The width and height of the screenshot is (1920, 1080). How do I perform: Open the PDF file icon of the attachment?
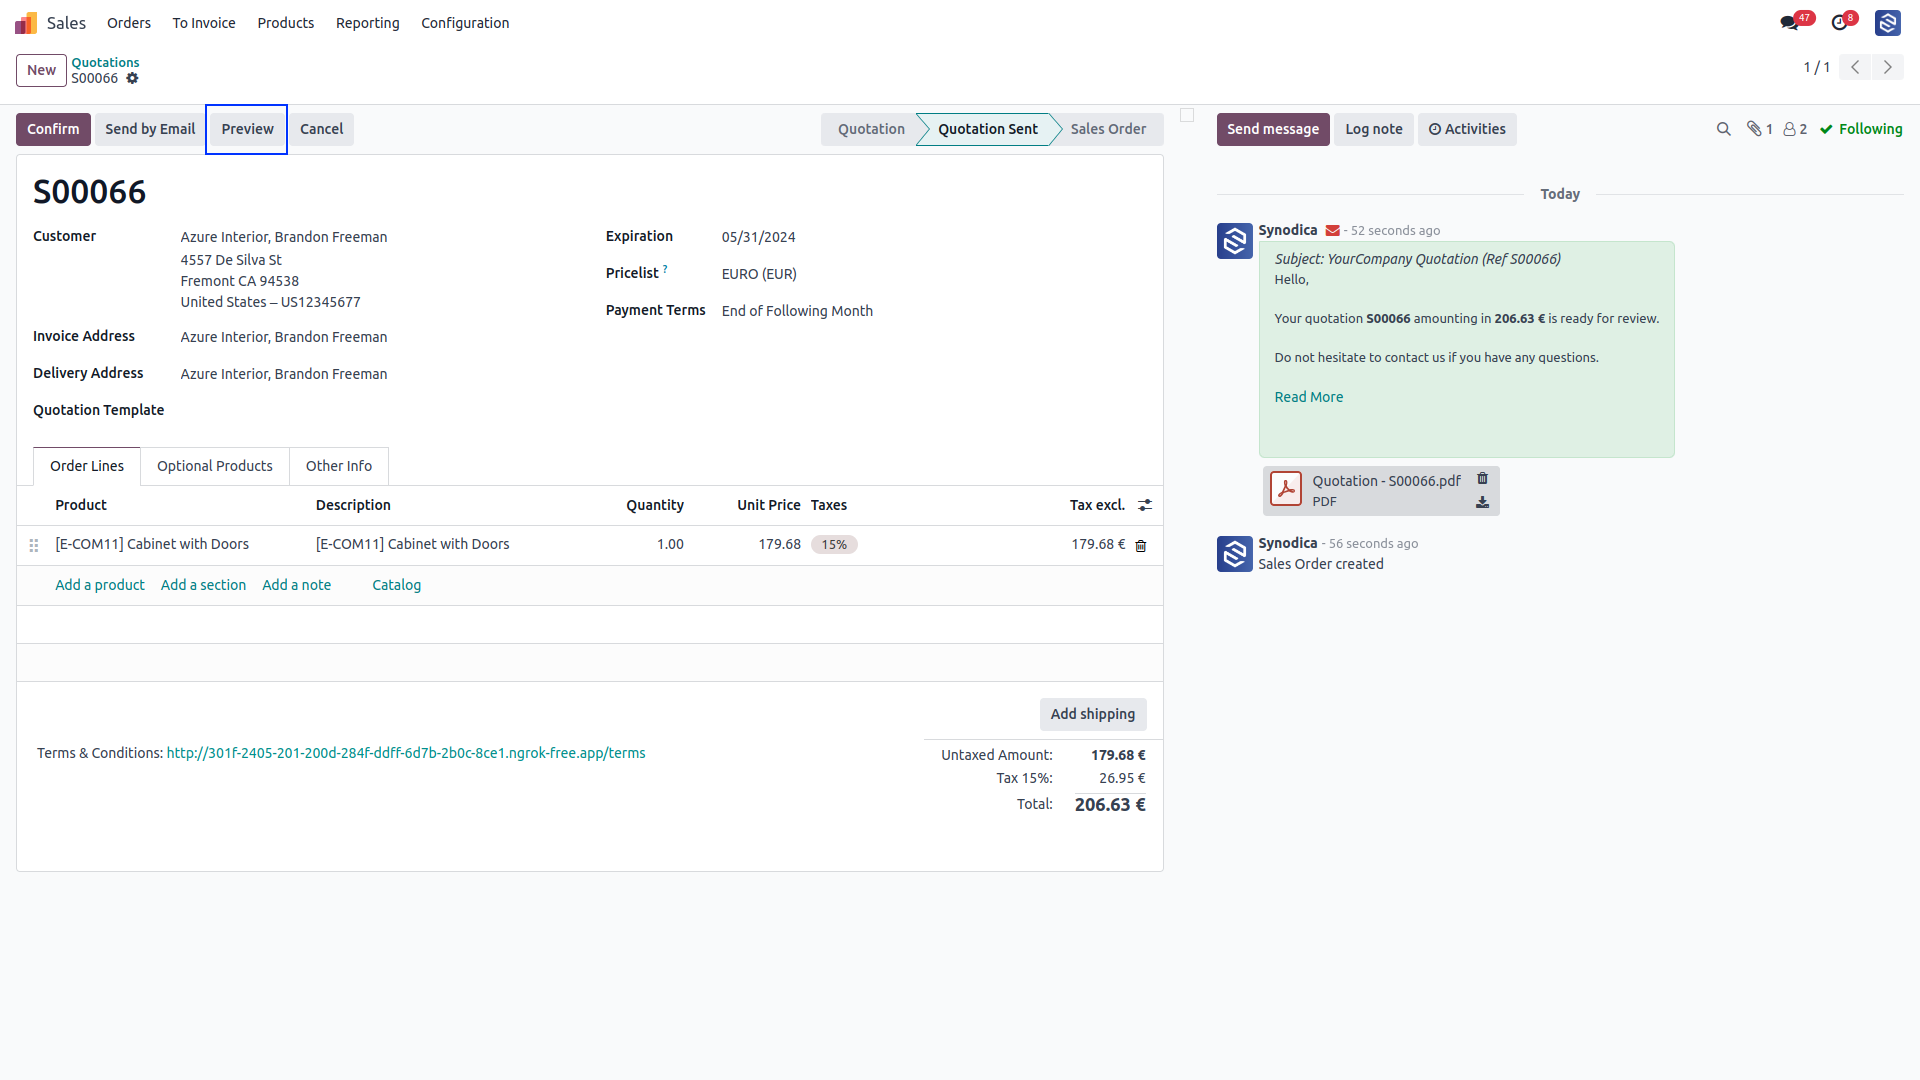pyautogui.click(x=1286, y=489)
